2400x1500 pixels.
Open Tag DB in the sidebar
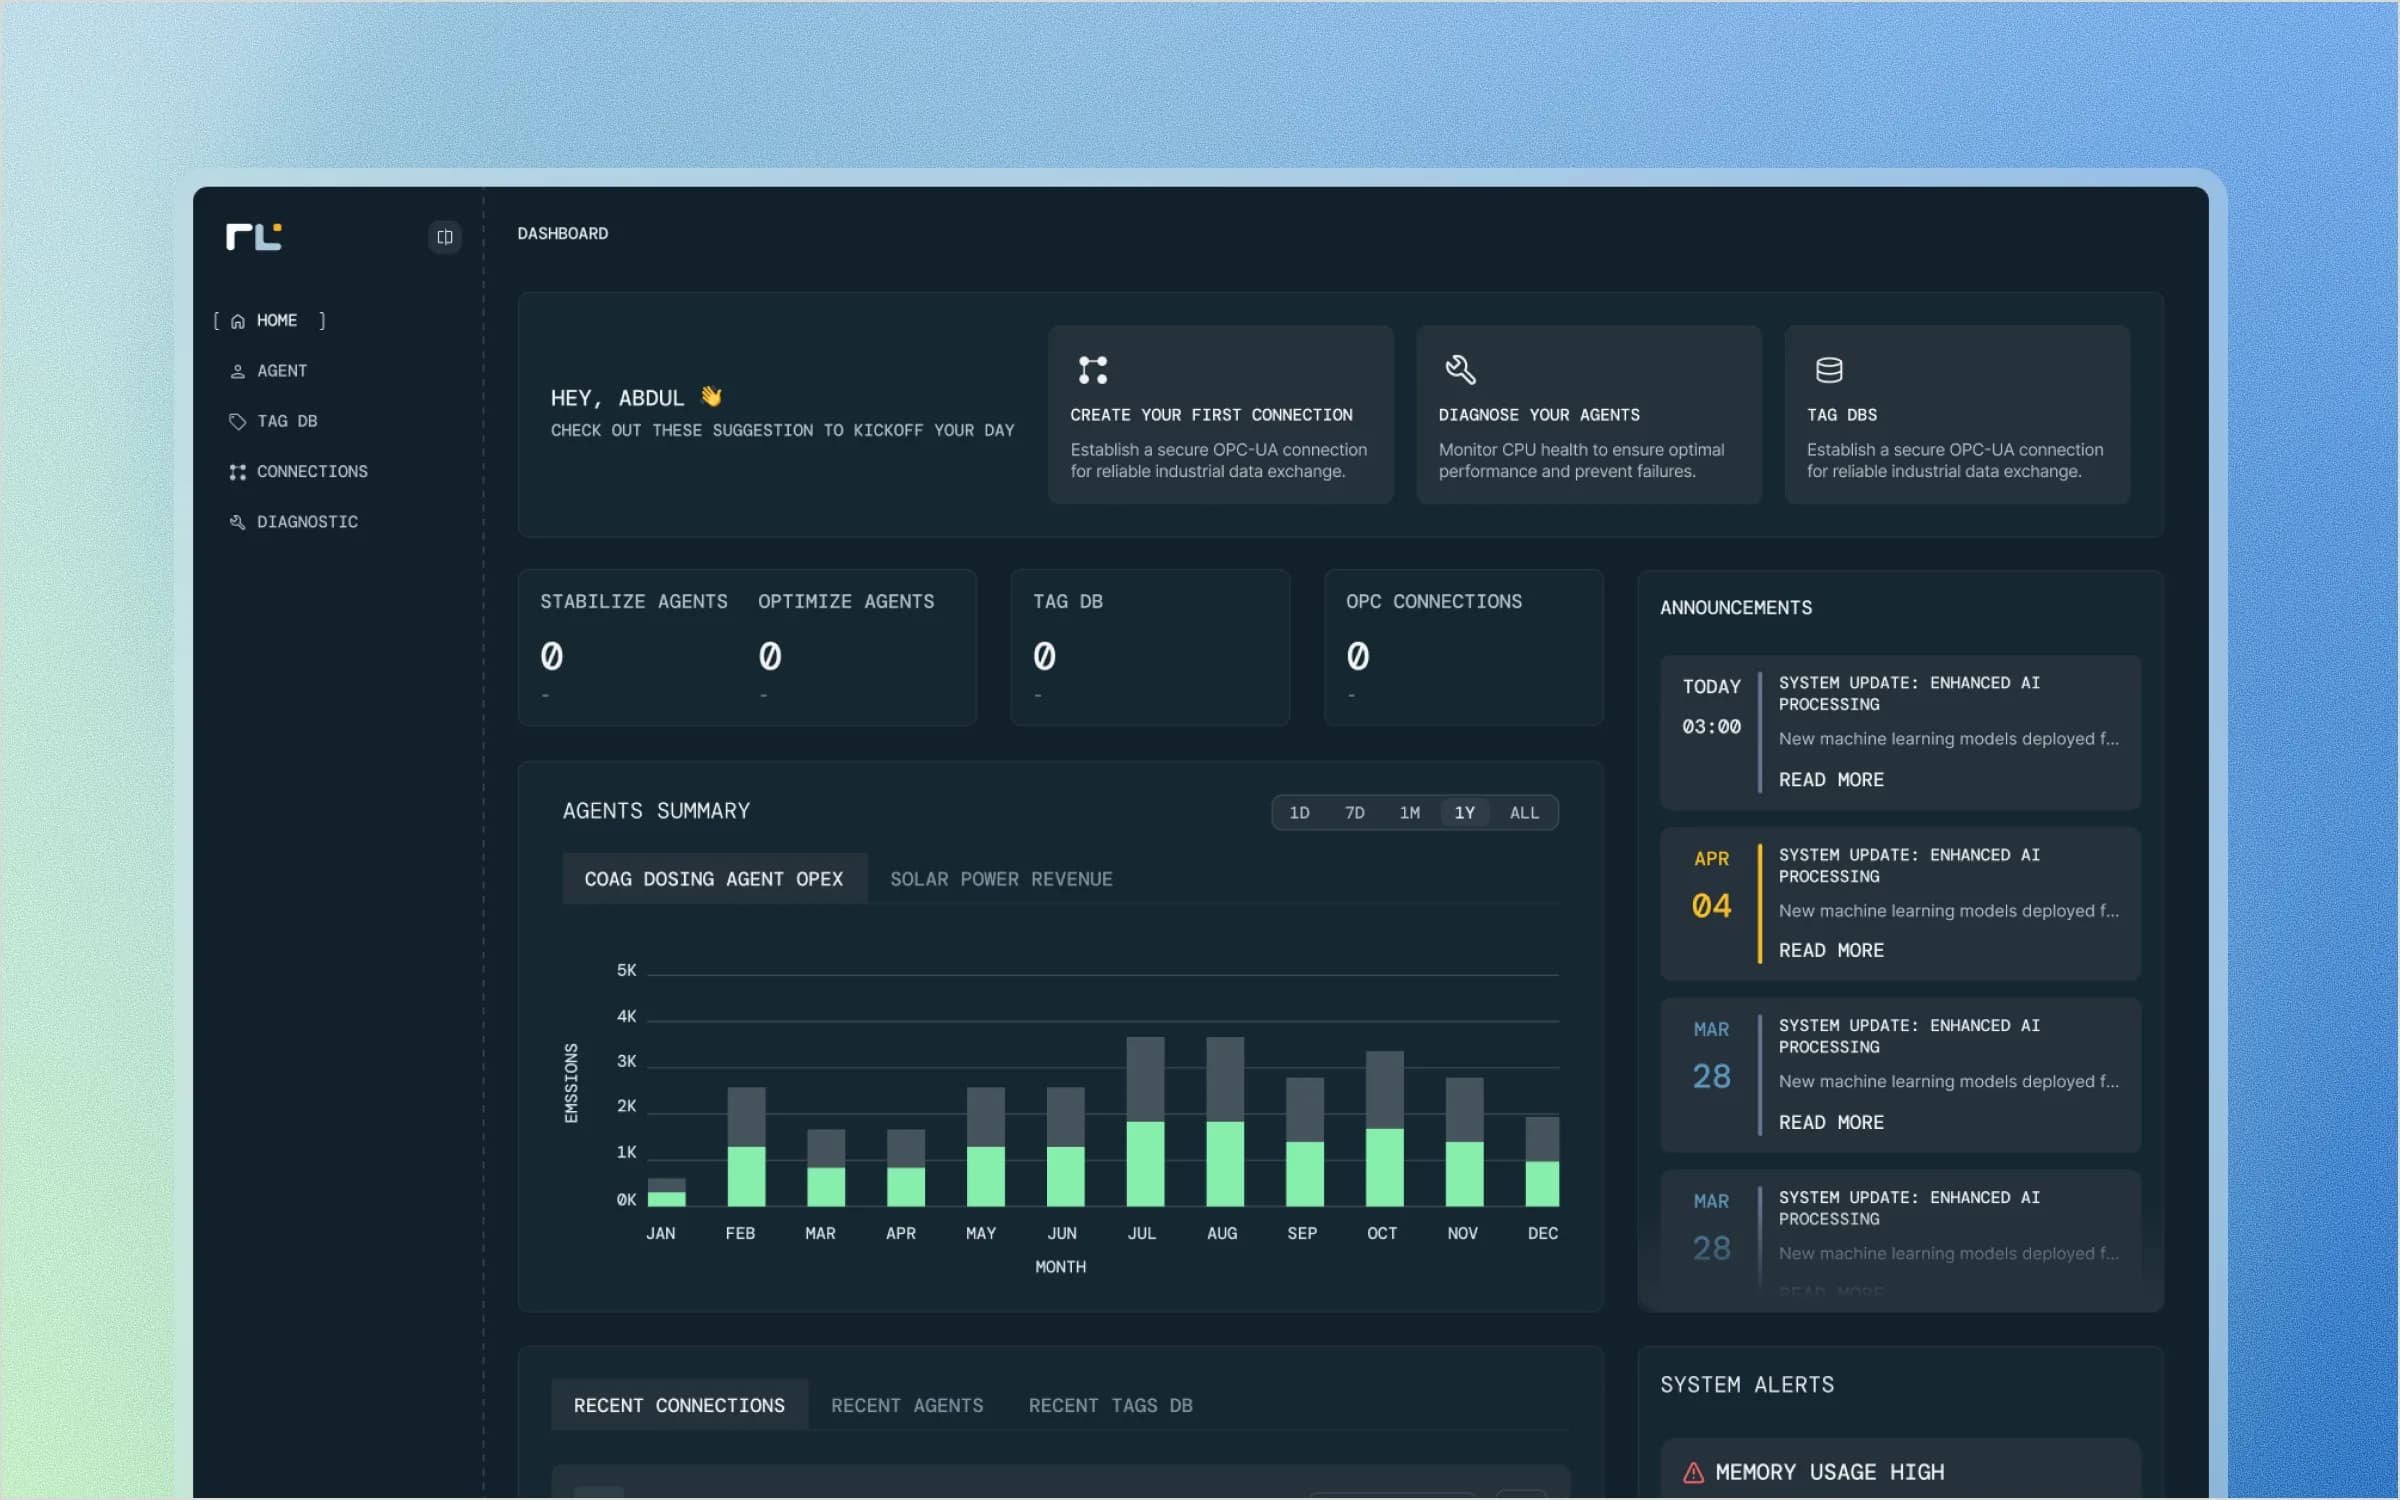tap(275, 421)
